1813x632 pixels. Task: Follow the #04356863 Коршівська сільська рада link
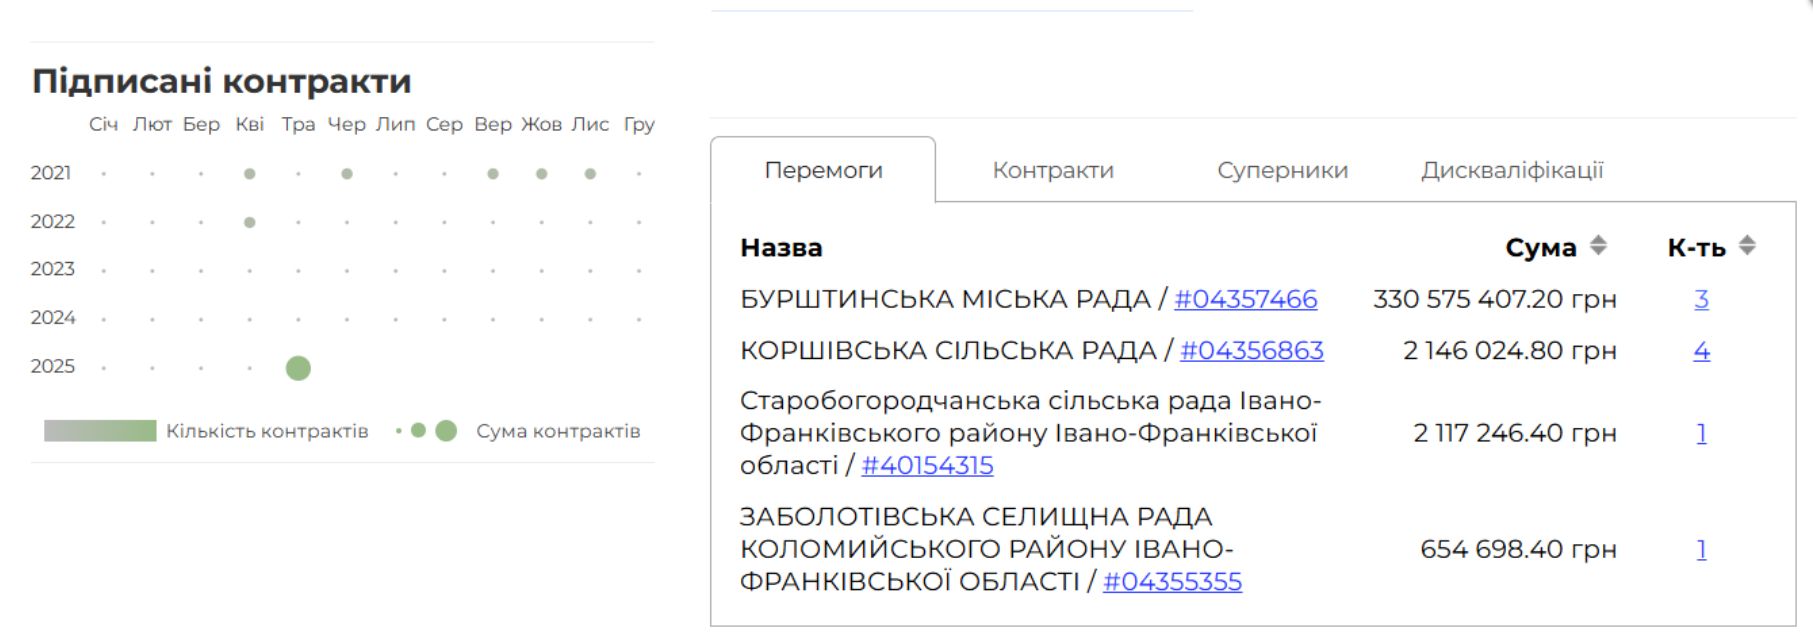pos(1251,351)
